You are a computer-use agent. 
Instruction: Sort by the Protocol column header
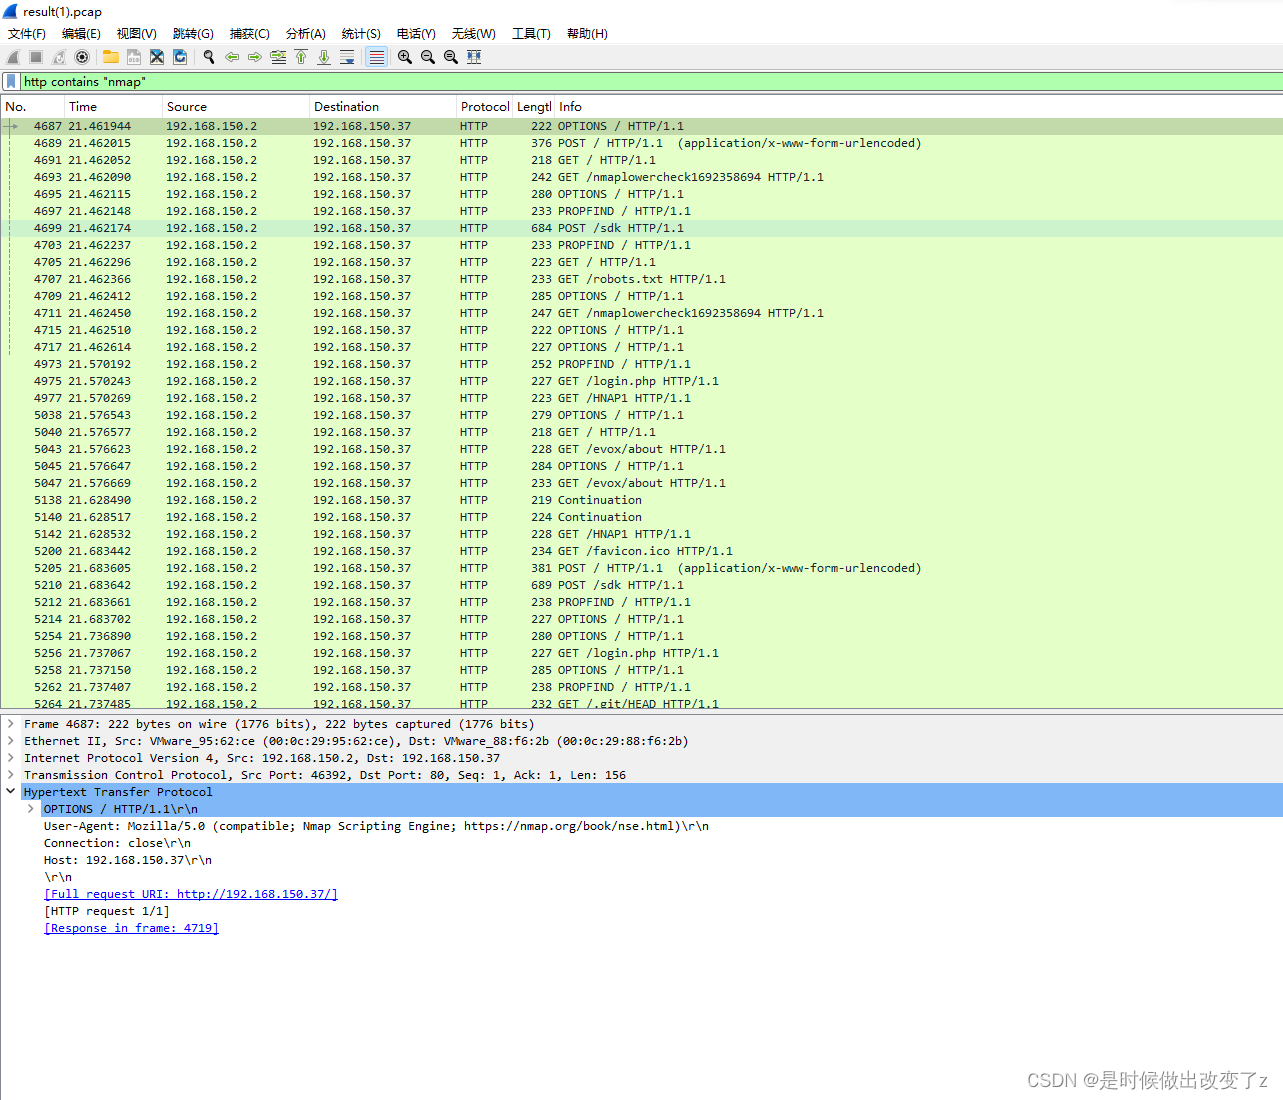(x=485, y=107)
